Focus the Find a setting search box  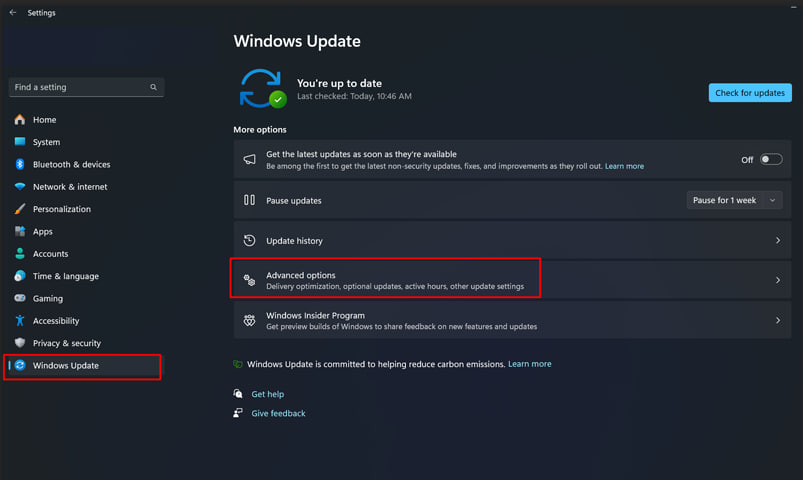coord(80,88)
